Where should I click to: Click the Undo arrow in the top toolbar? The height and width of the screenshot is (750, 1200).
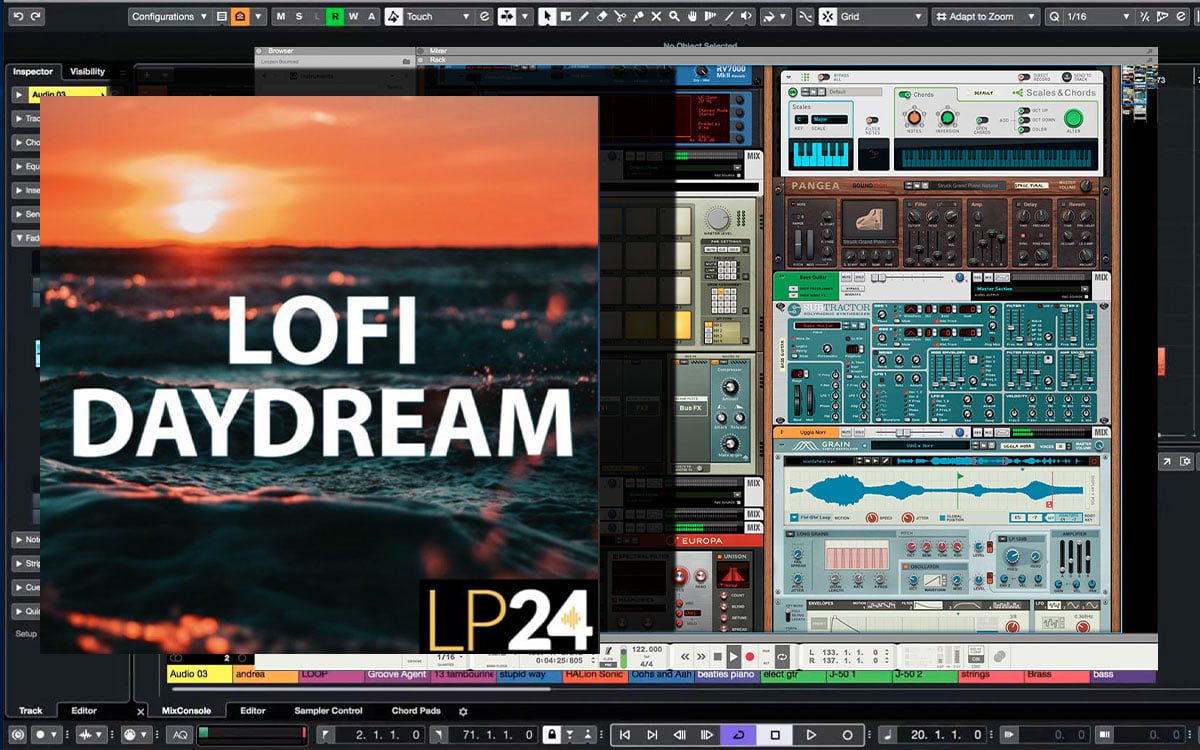[x=18, y=16]
